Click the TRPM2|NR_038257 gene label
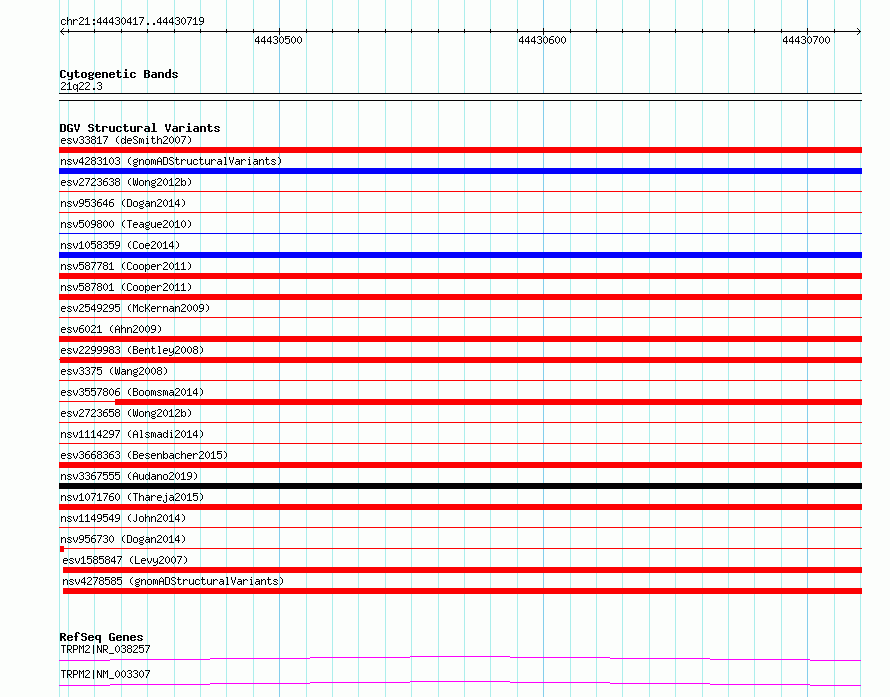The image size is (890, 697). click(105, 649)
